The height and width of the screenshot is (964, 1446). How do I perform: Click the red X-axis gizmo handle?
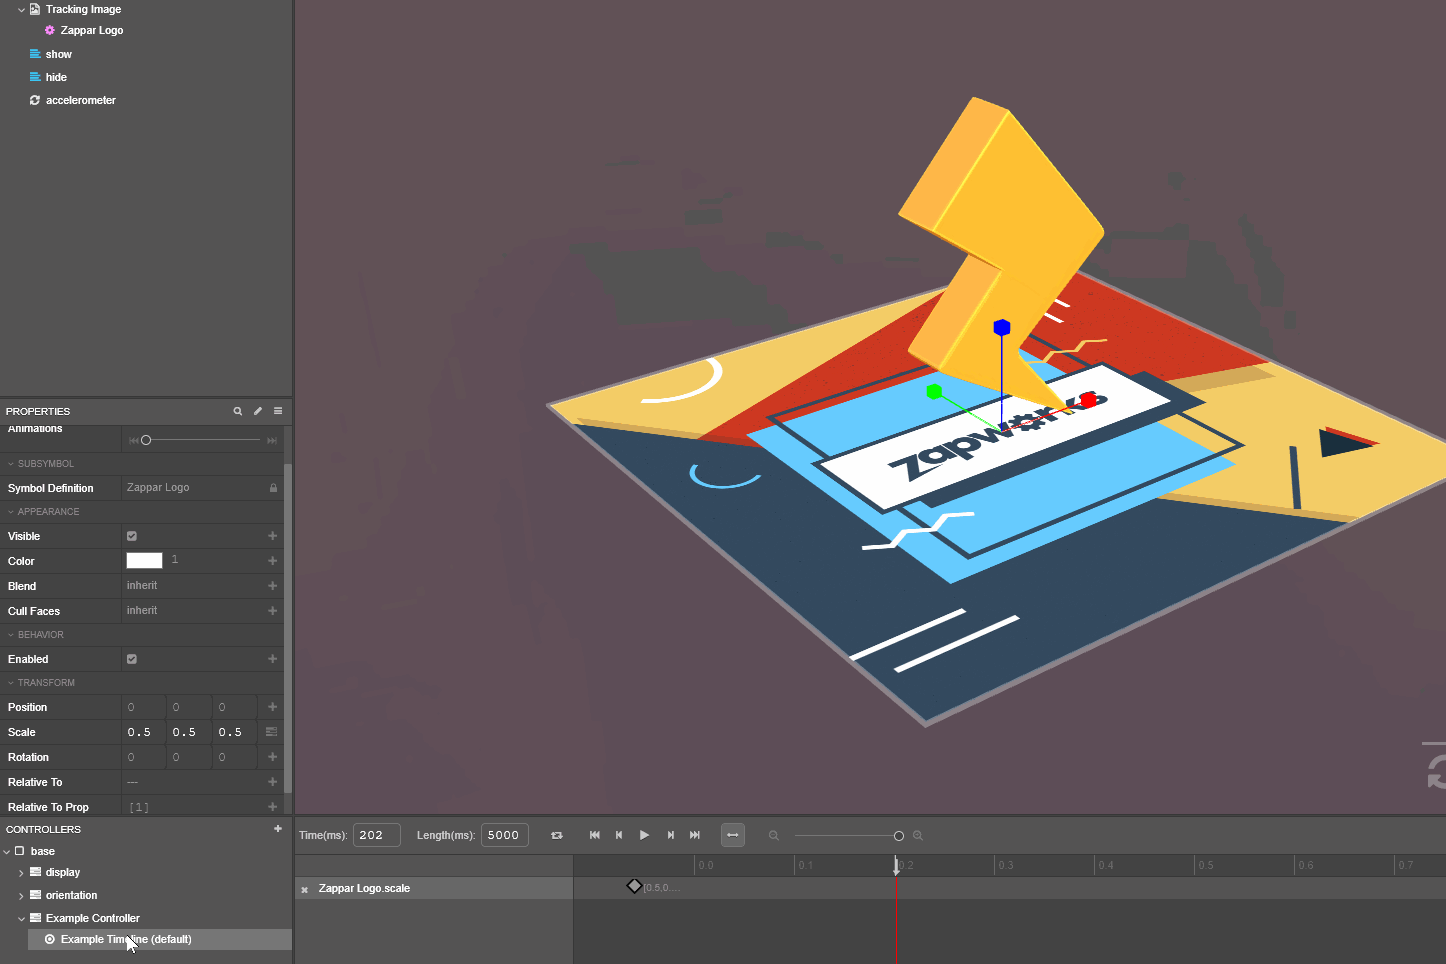[x=1088, y=400]
